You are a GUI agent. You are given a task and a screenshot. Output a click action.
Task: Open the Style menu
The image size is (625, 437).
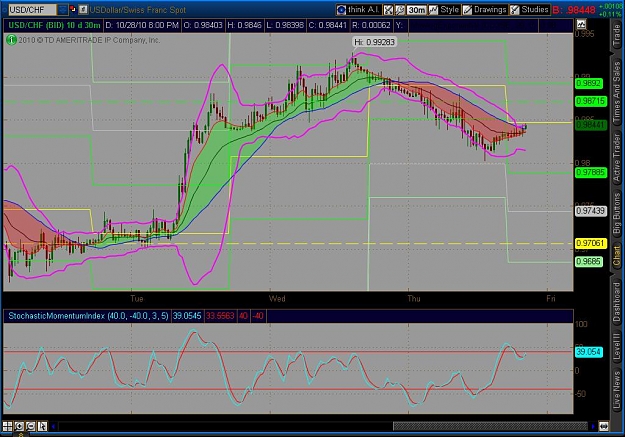click(444, 10)
